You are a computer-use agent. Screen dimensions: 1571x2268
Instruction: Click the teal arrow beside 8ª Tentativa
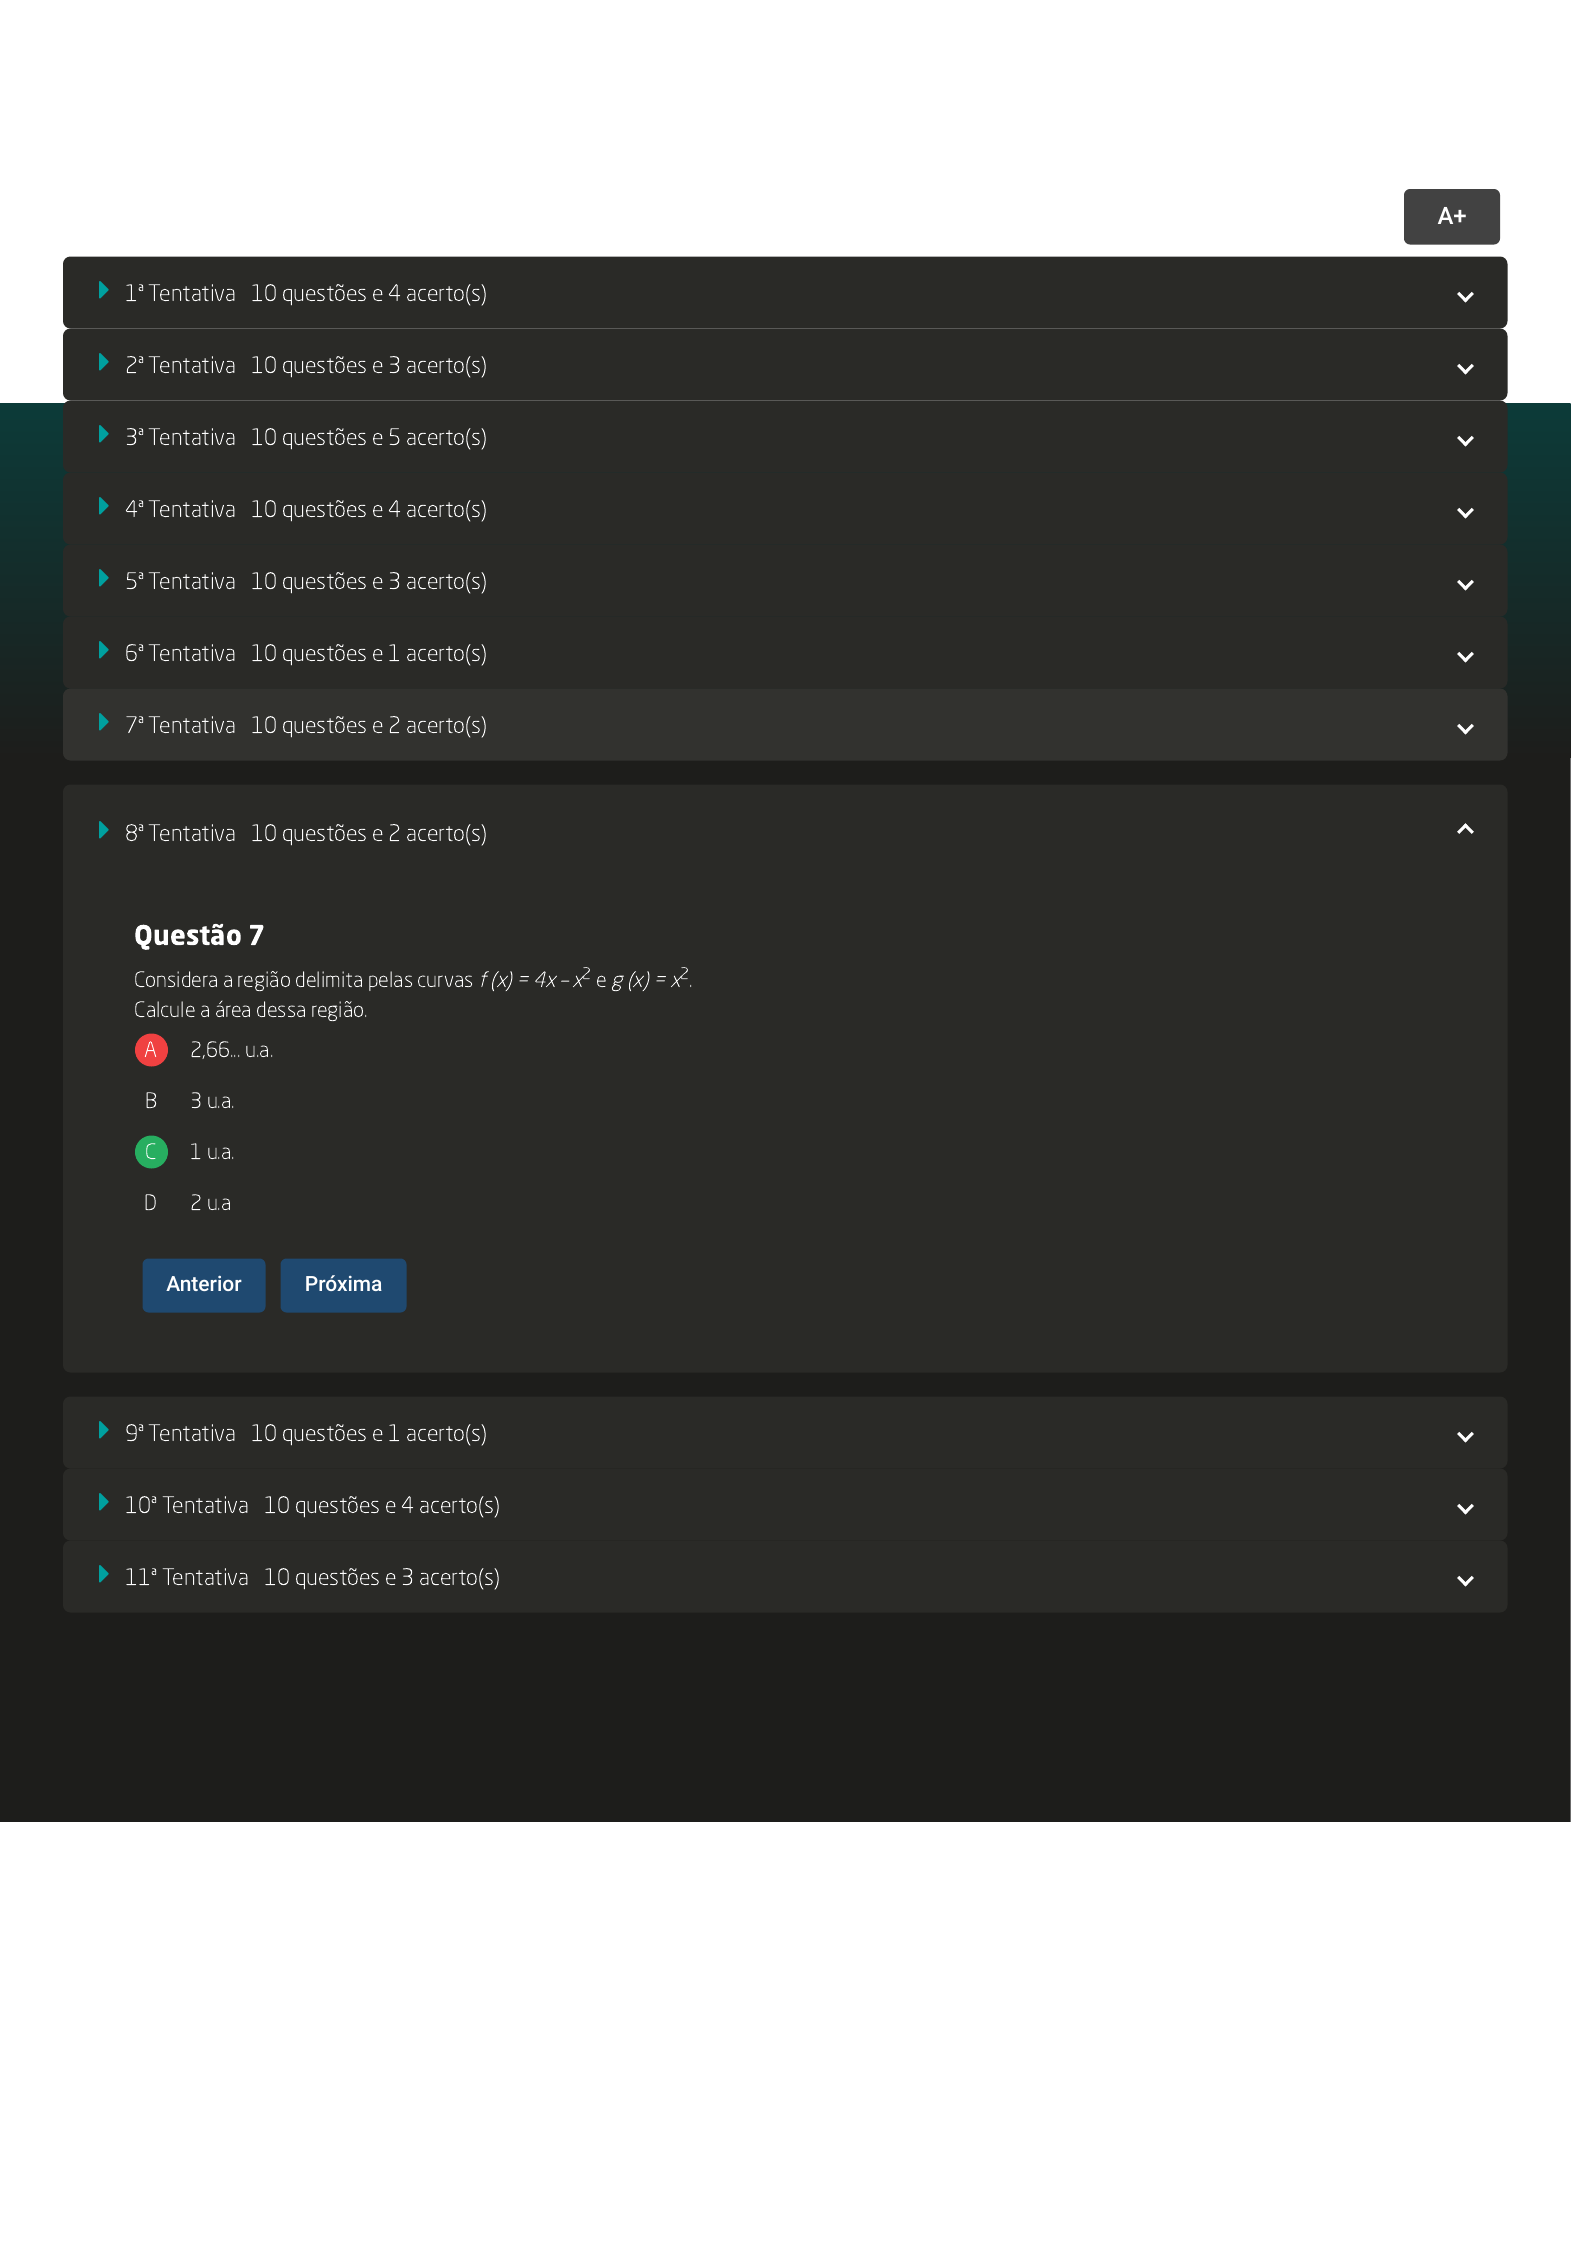pos(103,831)
